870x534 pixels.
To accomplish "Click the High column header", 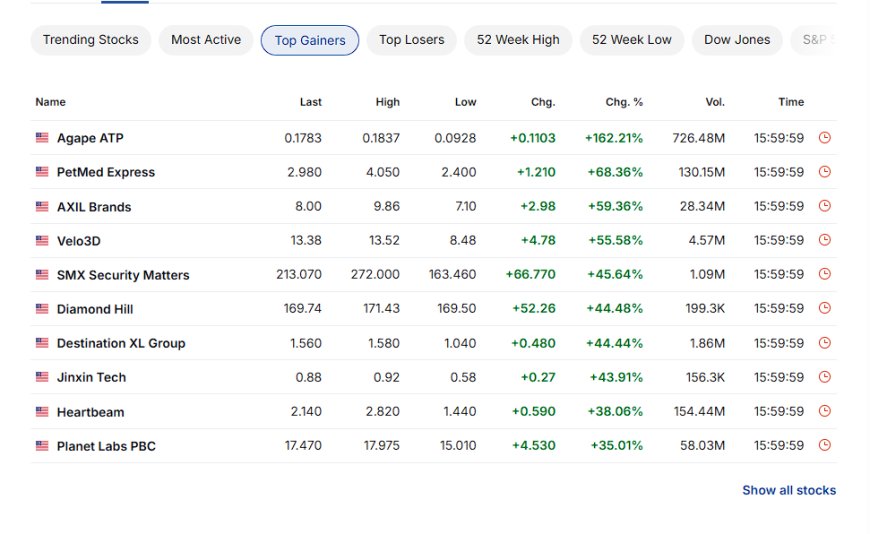I will point(387,102).
